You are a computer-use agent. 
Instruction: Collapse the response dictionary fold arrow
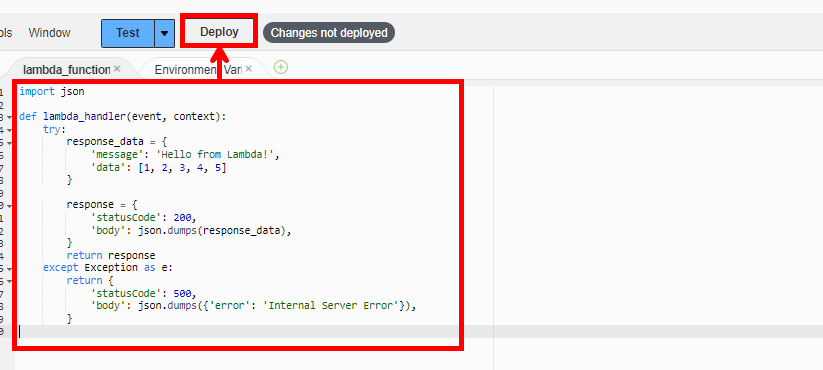(9, 205)
